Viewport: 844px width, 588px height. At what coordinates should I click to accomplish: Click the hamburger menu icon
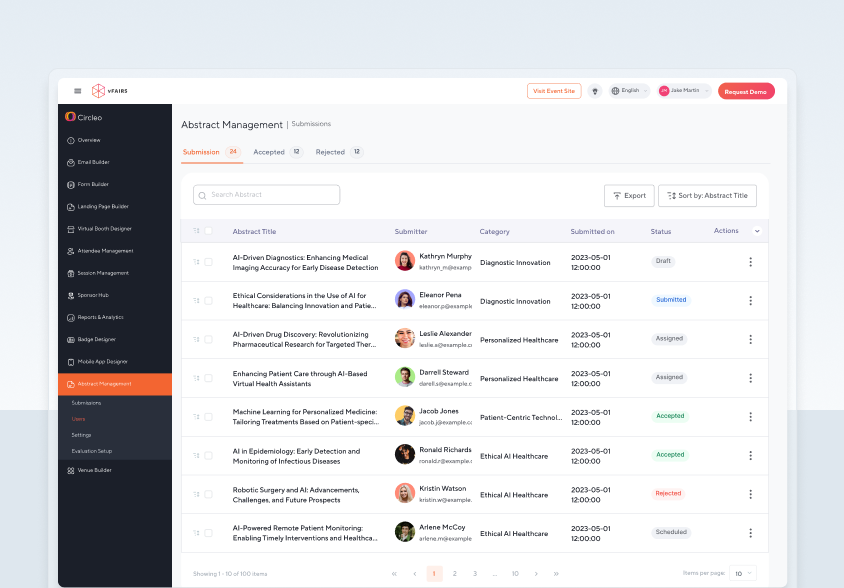[x=77, y=91]
